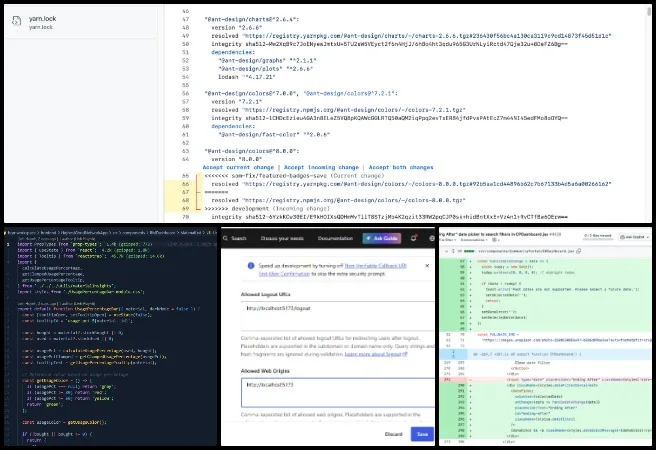Open the diff settings gear dropdown

495,240
